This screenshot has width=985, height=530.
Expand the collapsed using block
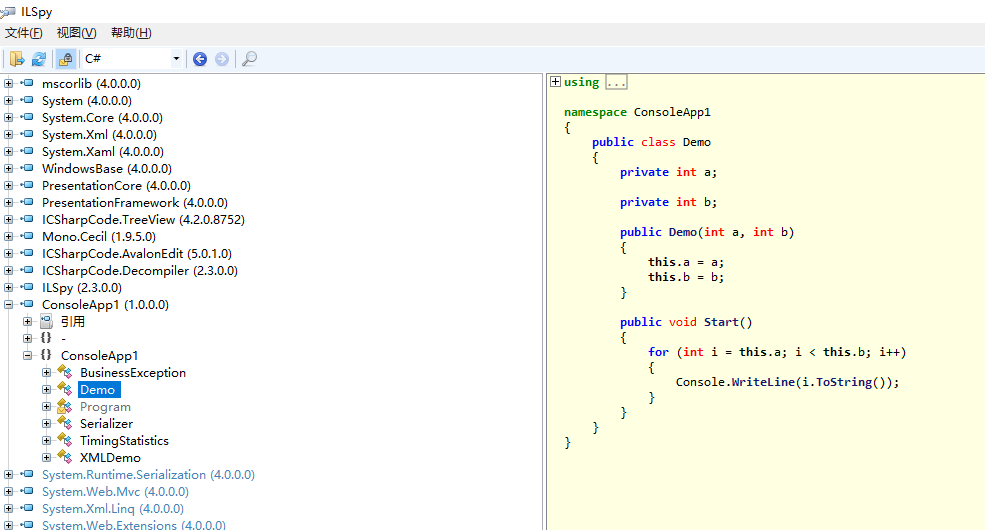555,82
